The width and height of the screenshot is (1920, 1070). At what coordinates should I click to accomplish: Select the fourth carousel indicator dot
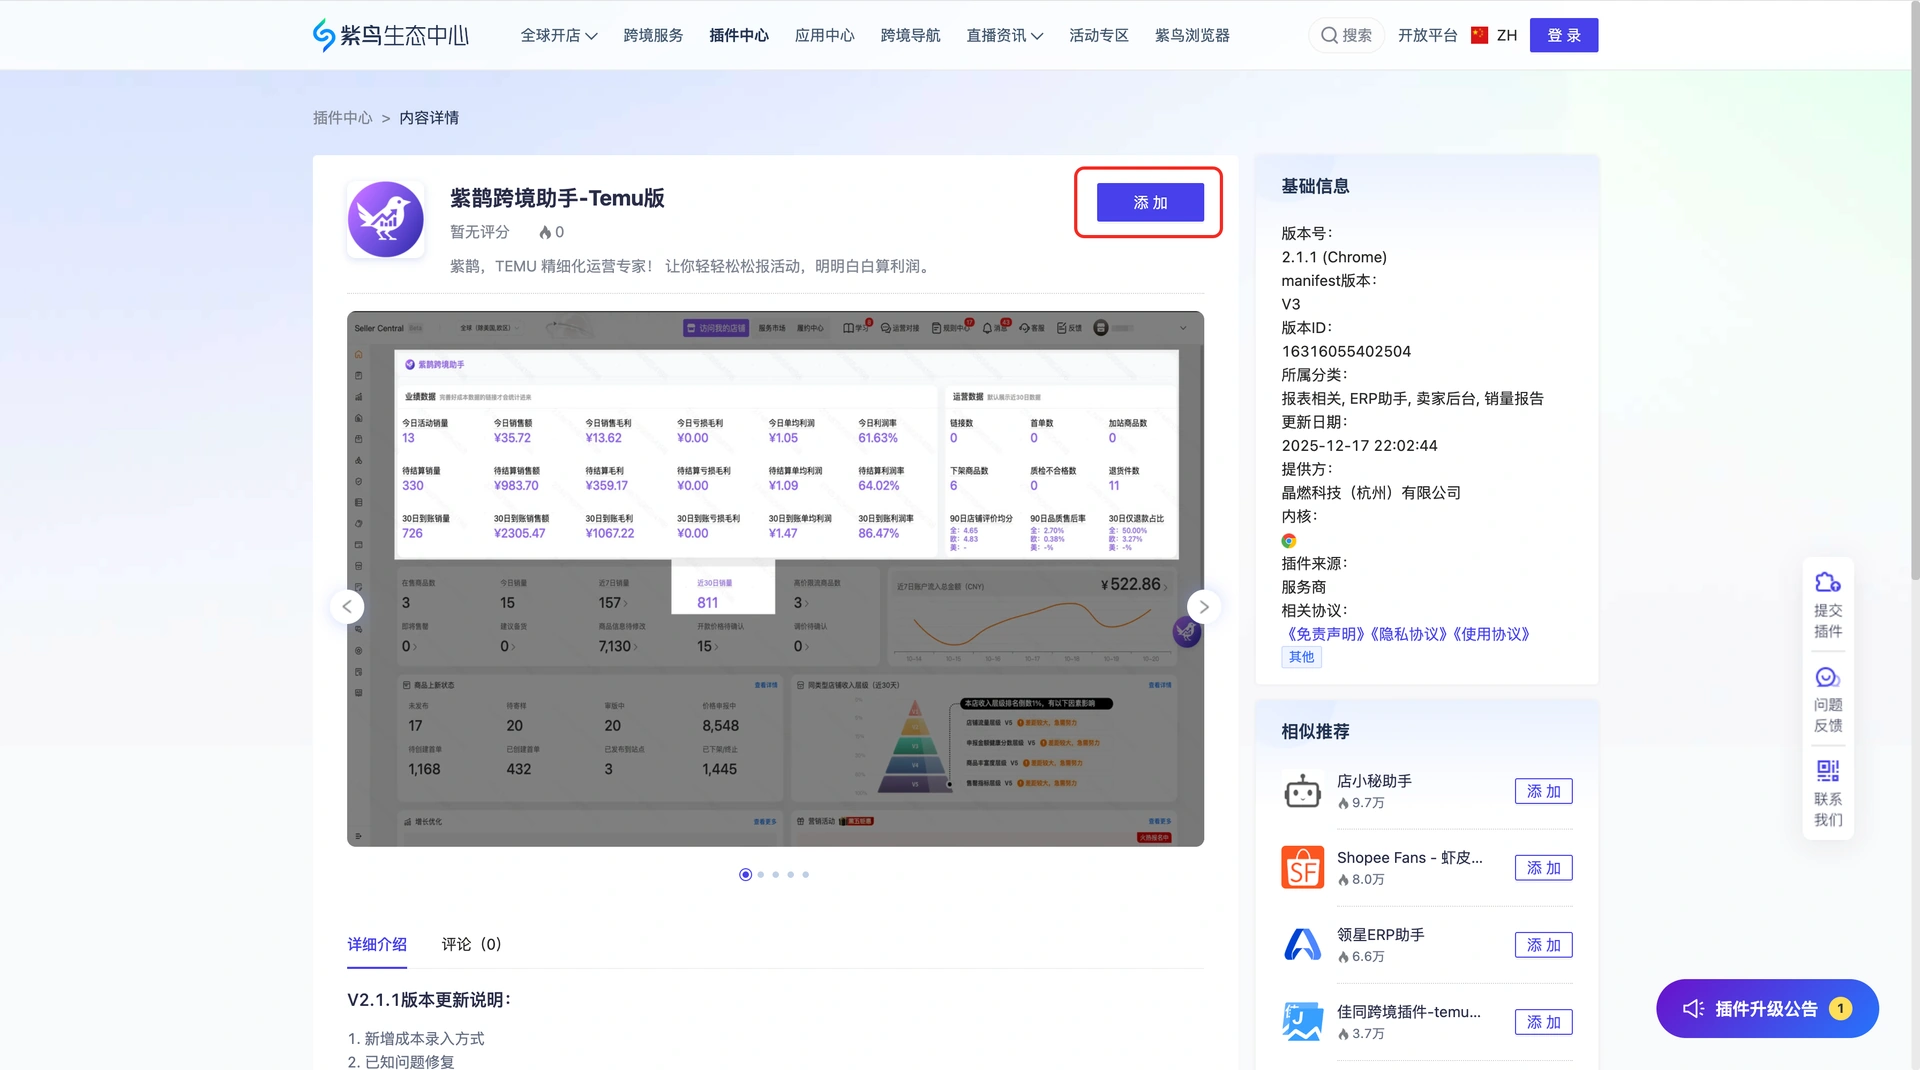790,874
